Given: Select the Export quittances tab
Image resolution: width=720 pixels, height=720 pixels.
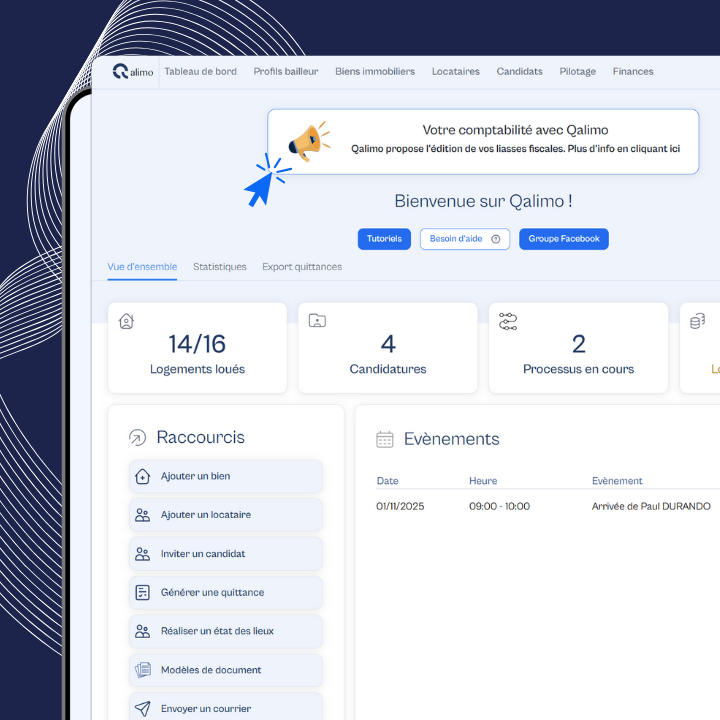Looking at the screenshot, I should click(302, 267).
